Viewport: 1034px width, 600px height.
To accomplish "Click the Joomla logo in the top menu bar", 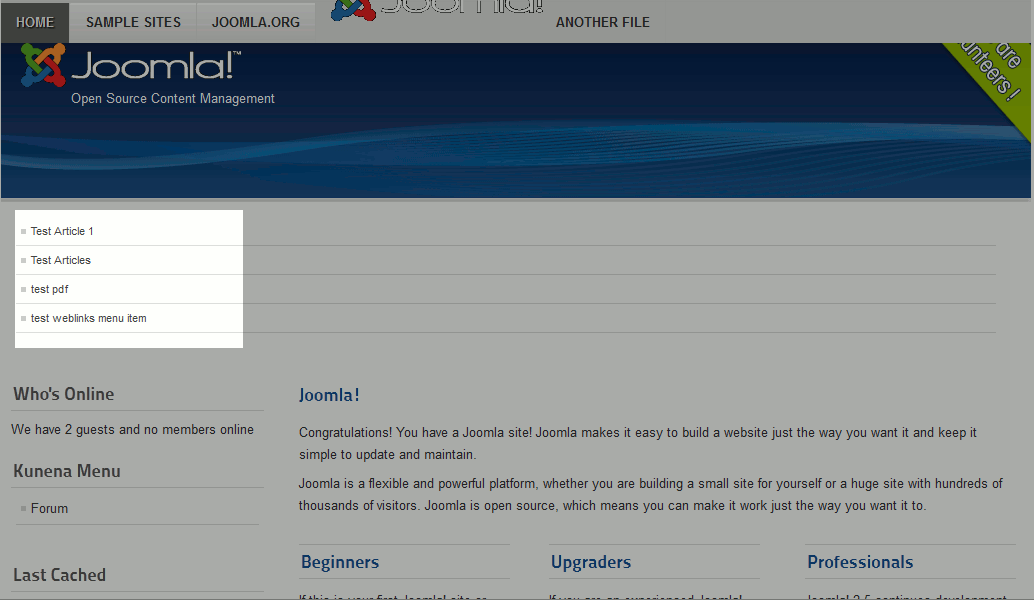I will click(x=437, y=9).
